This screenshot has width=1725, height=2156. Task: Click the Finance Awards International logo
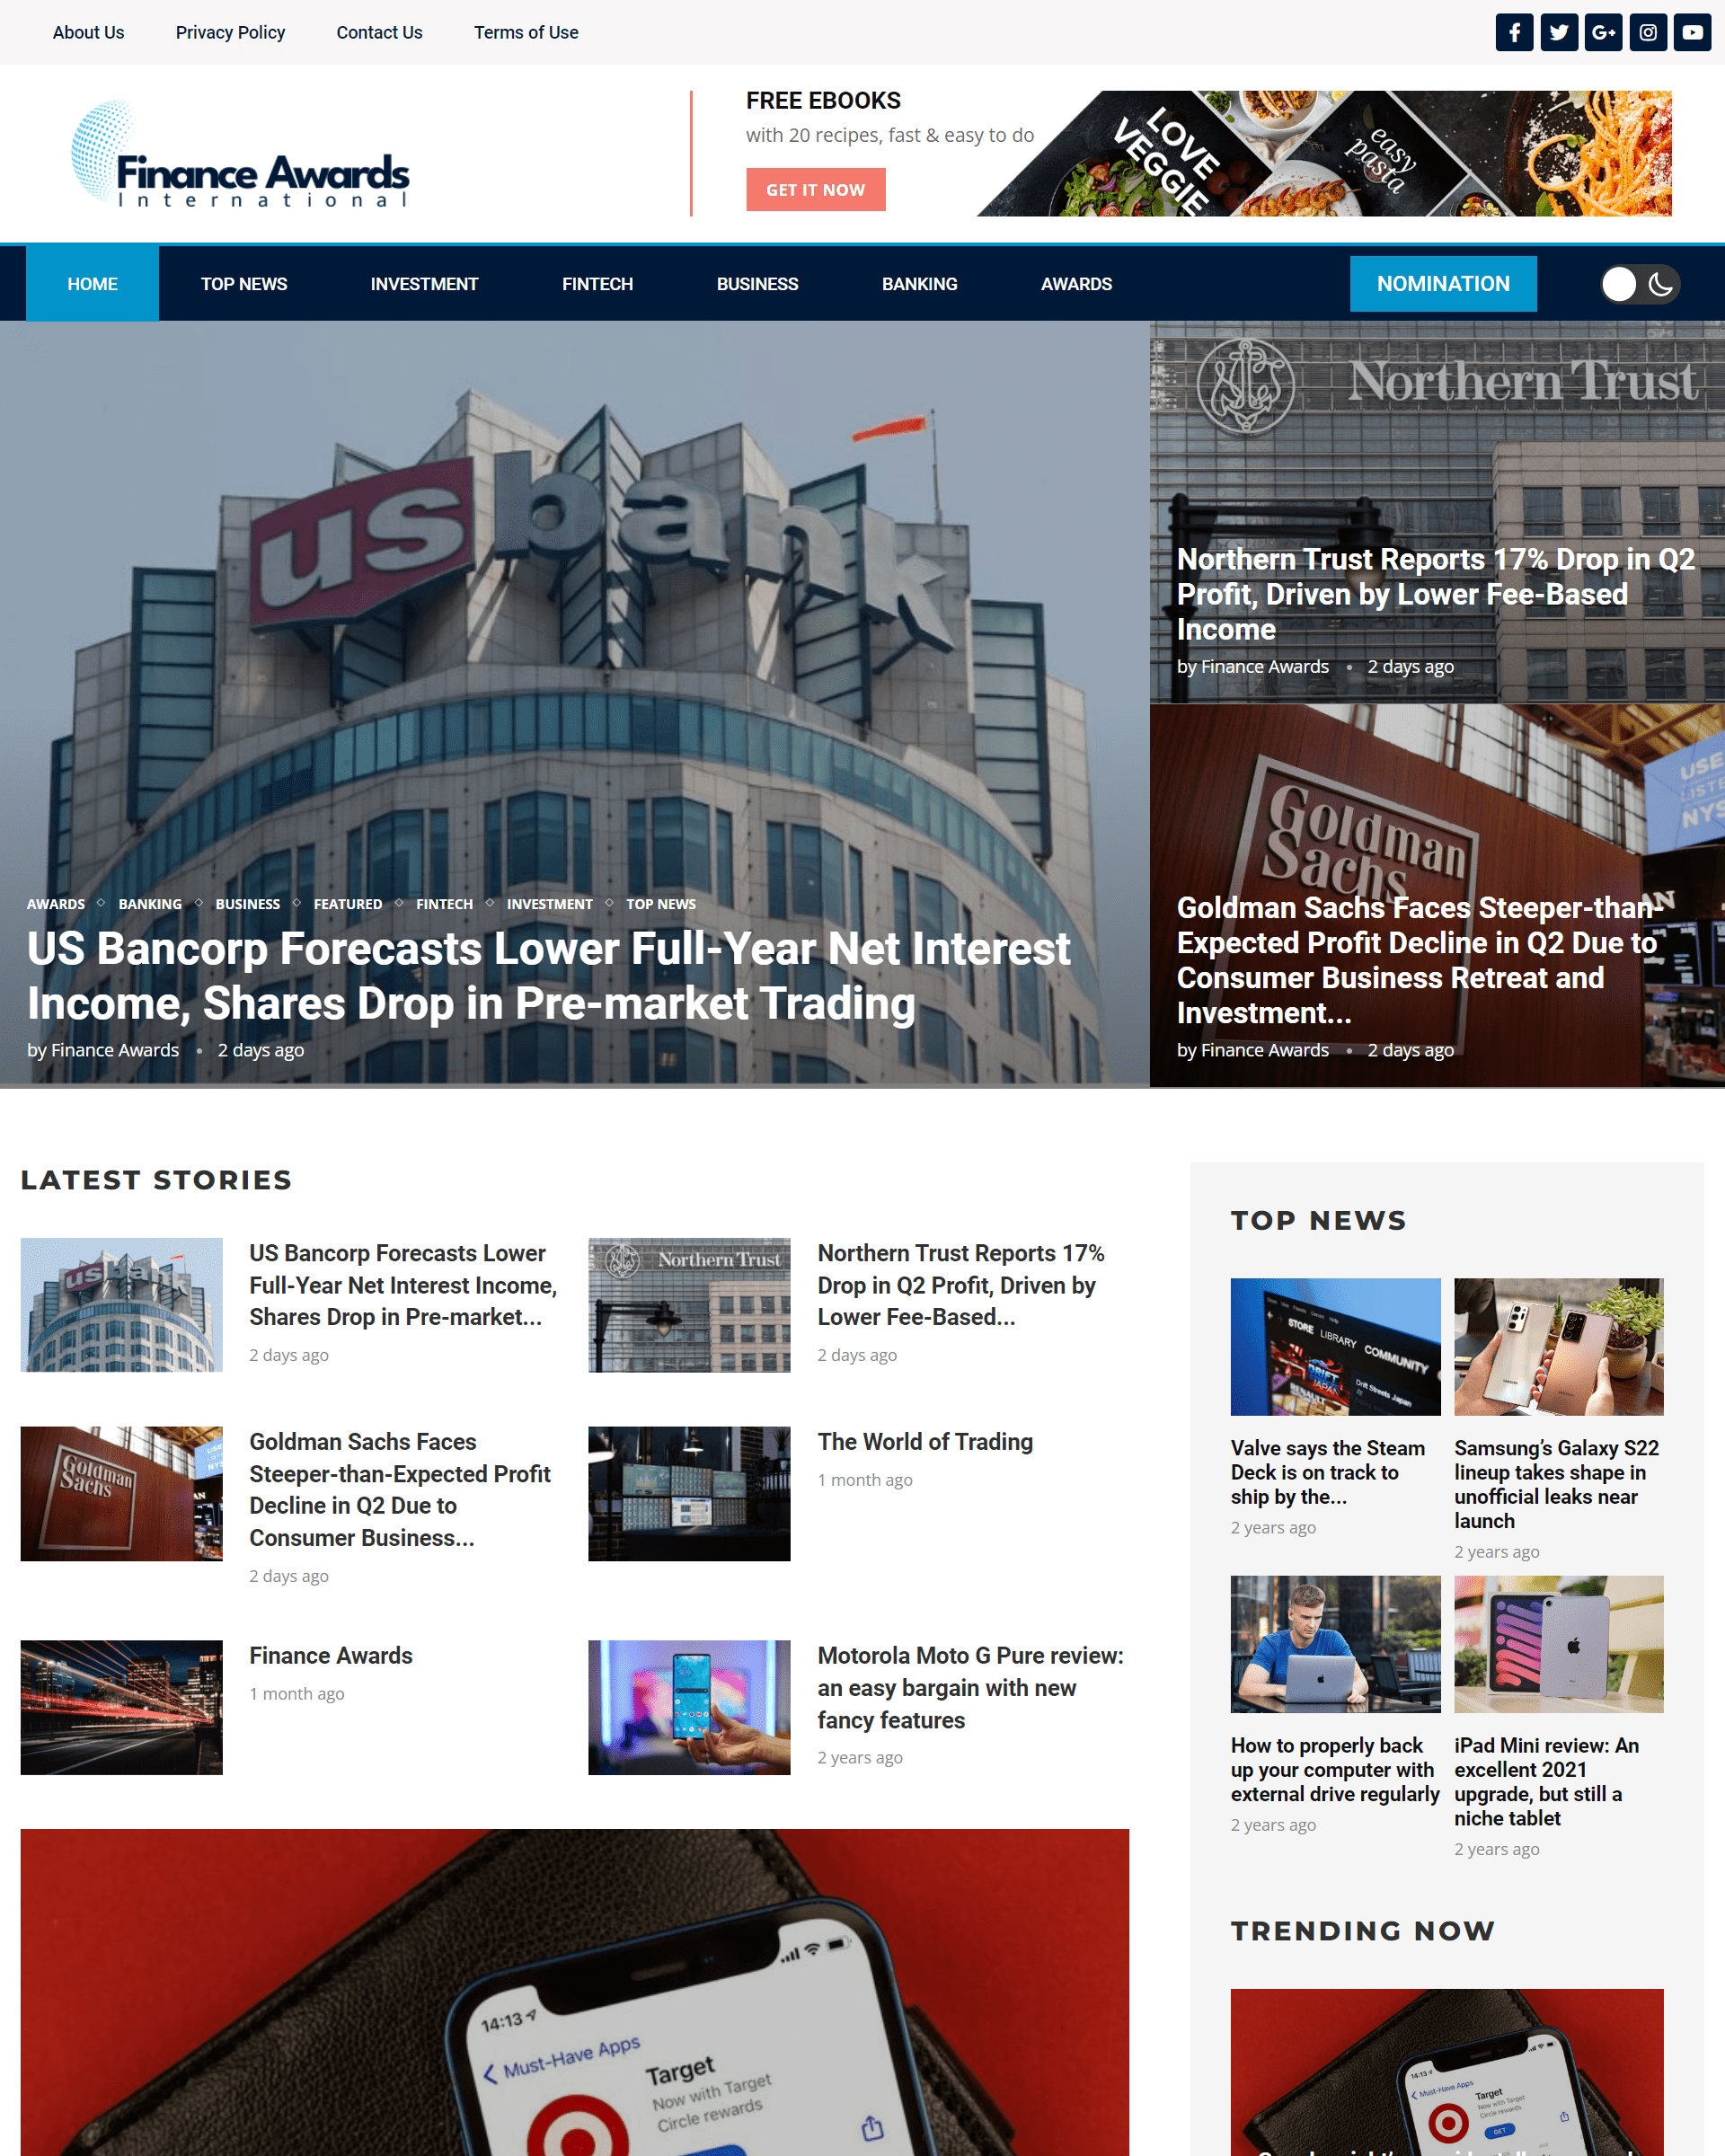[240, 154]
